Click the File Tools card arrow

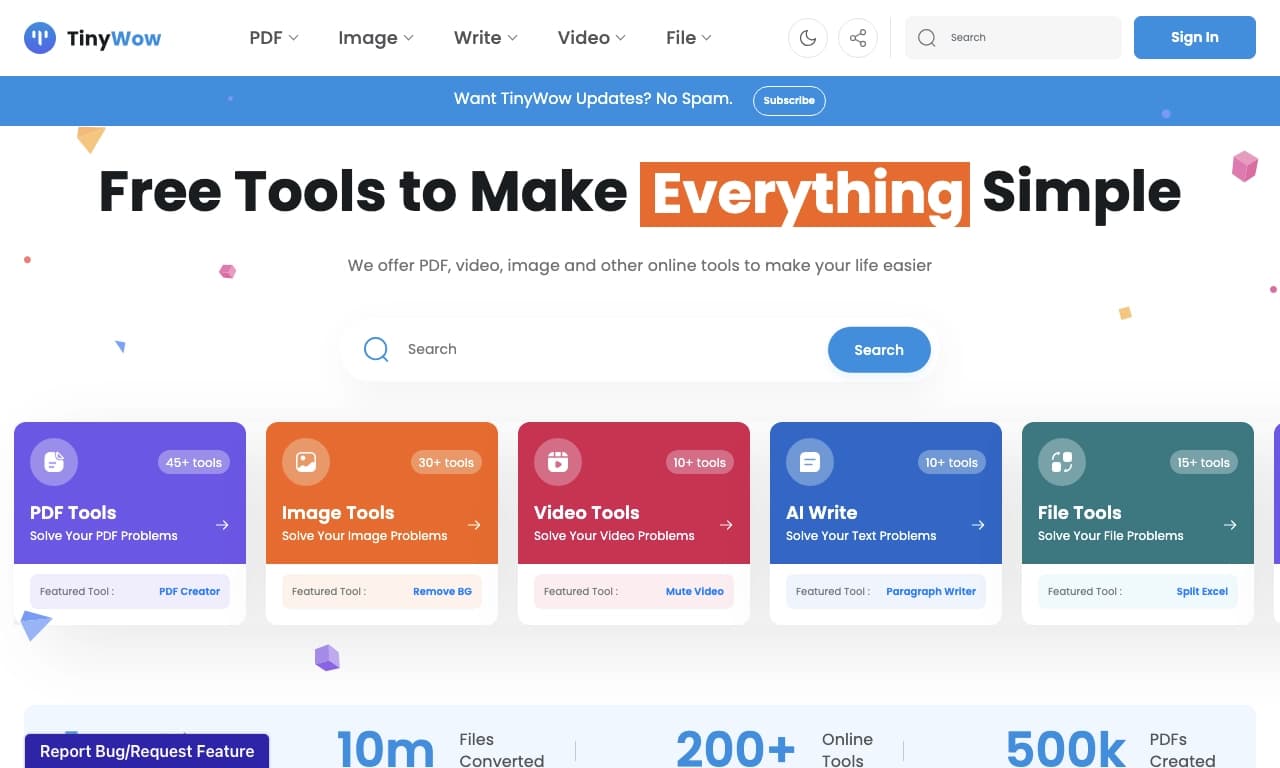click(1230, 525)
